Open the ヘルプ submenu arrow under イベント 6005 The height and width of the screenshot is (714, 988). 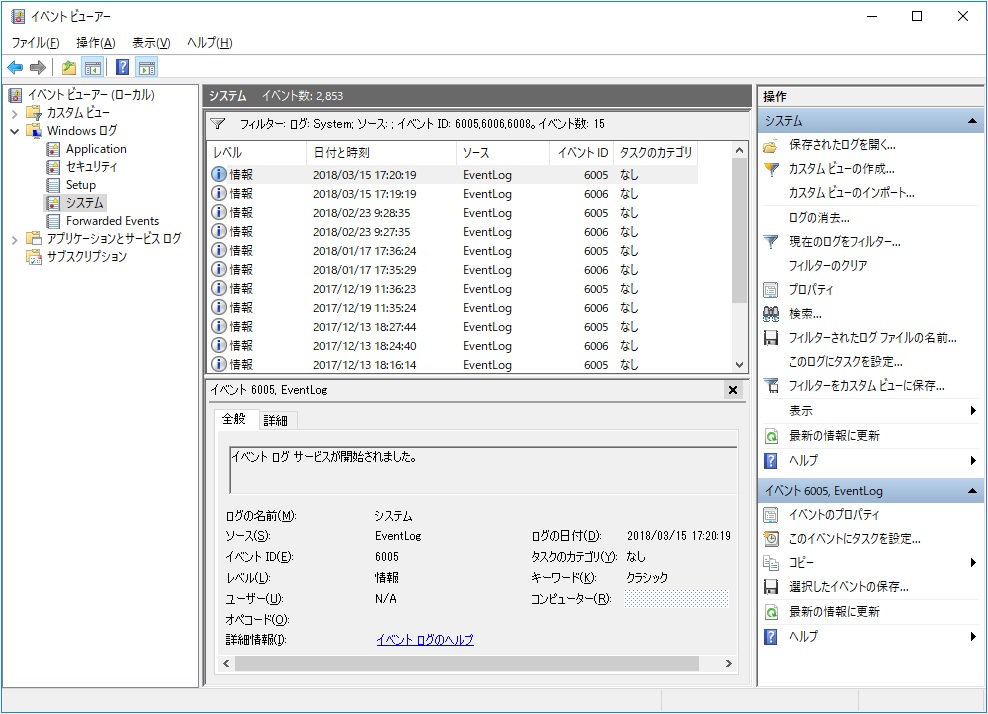tap(973, 636)
